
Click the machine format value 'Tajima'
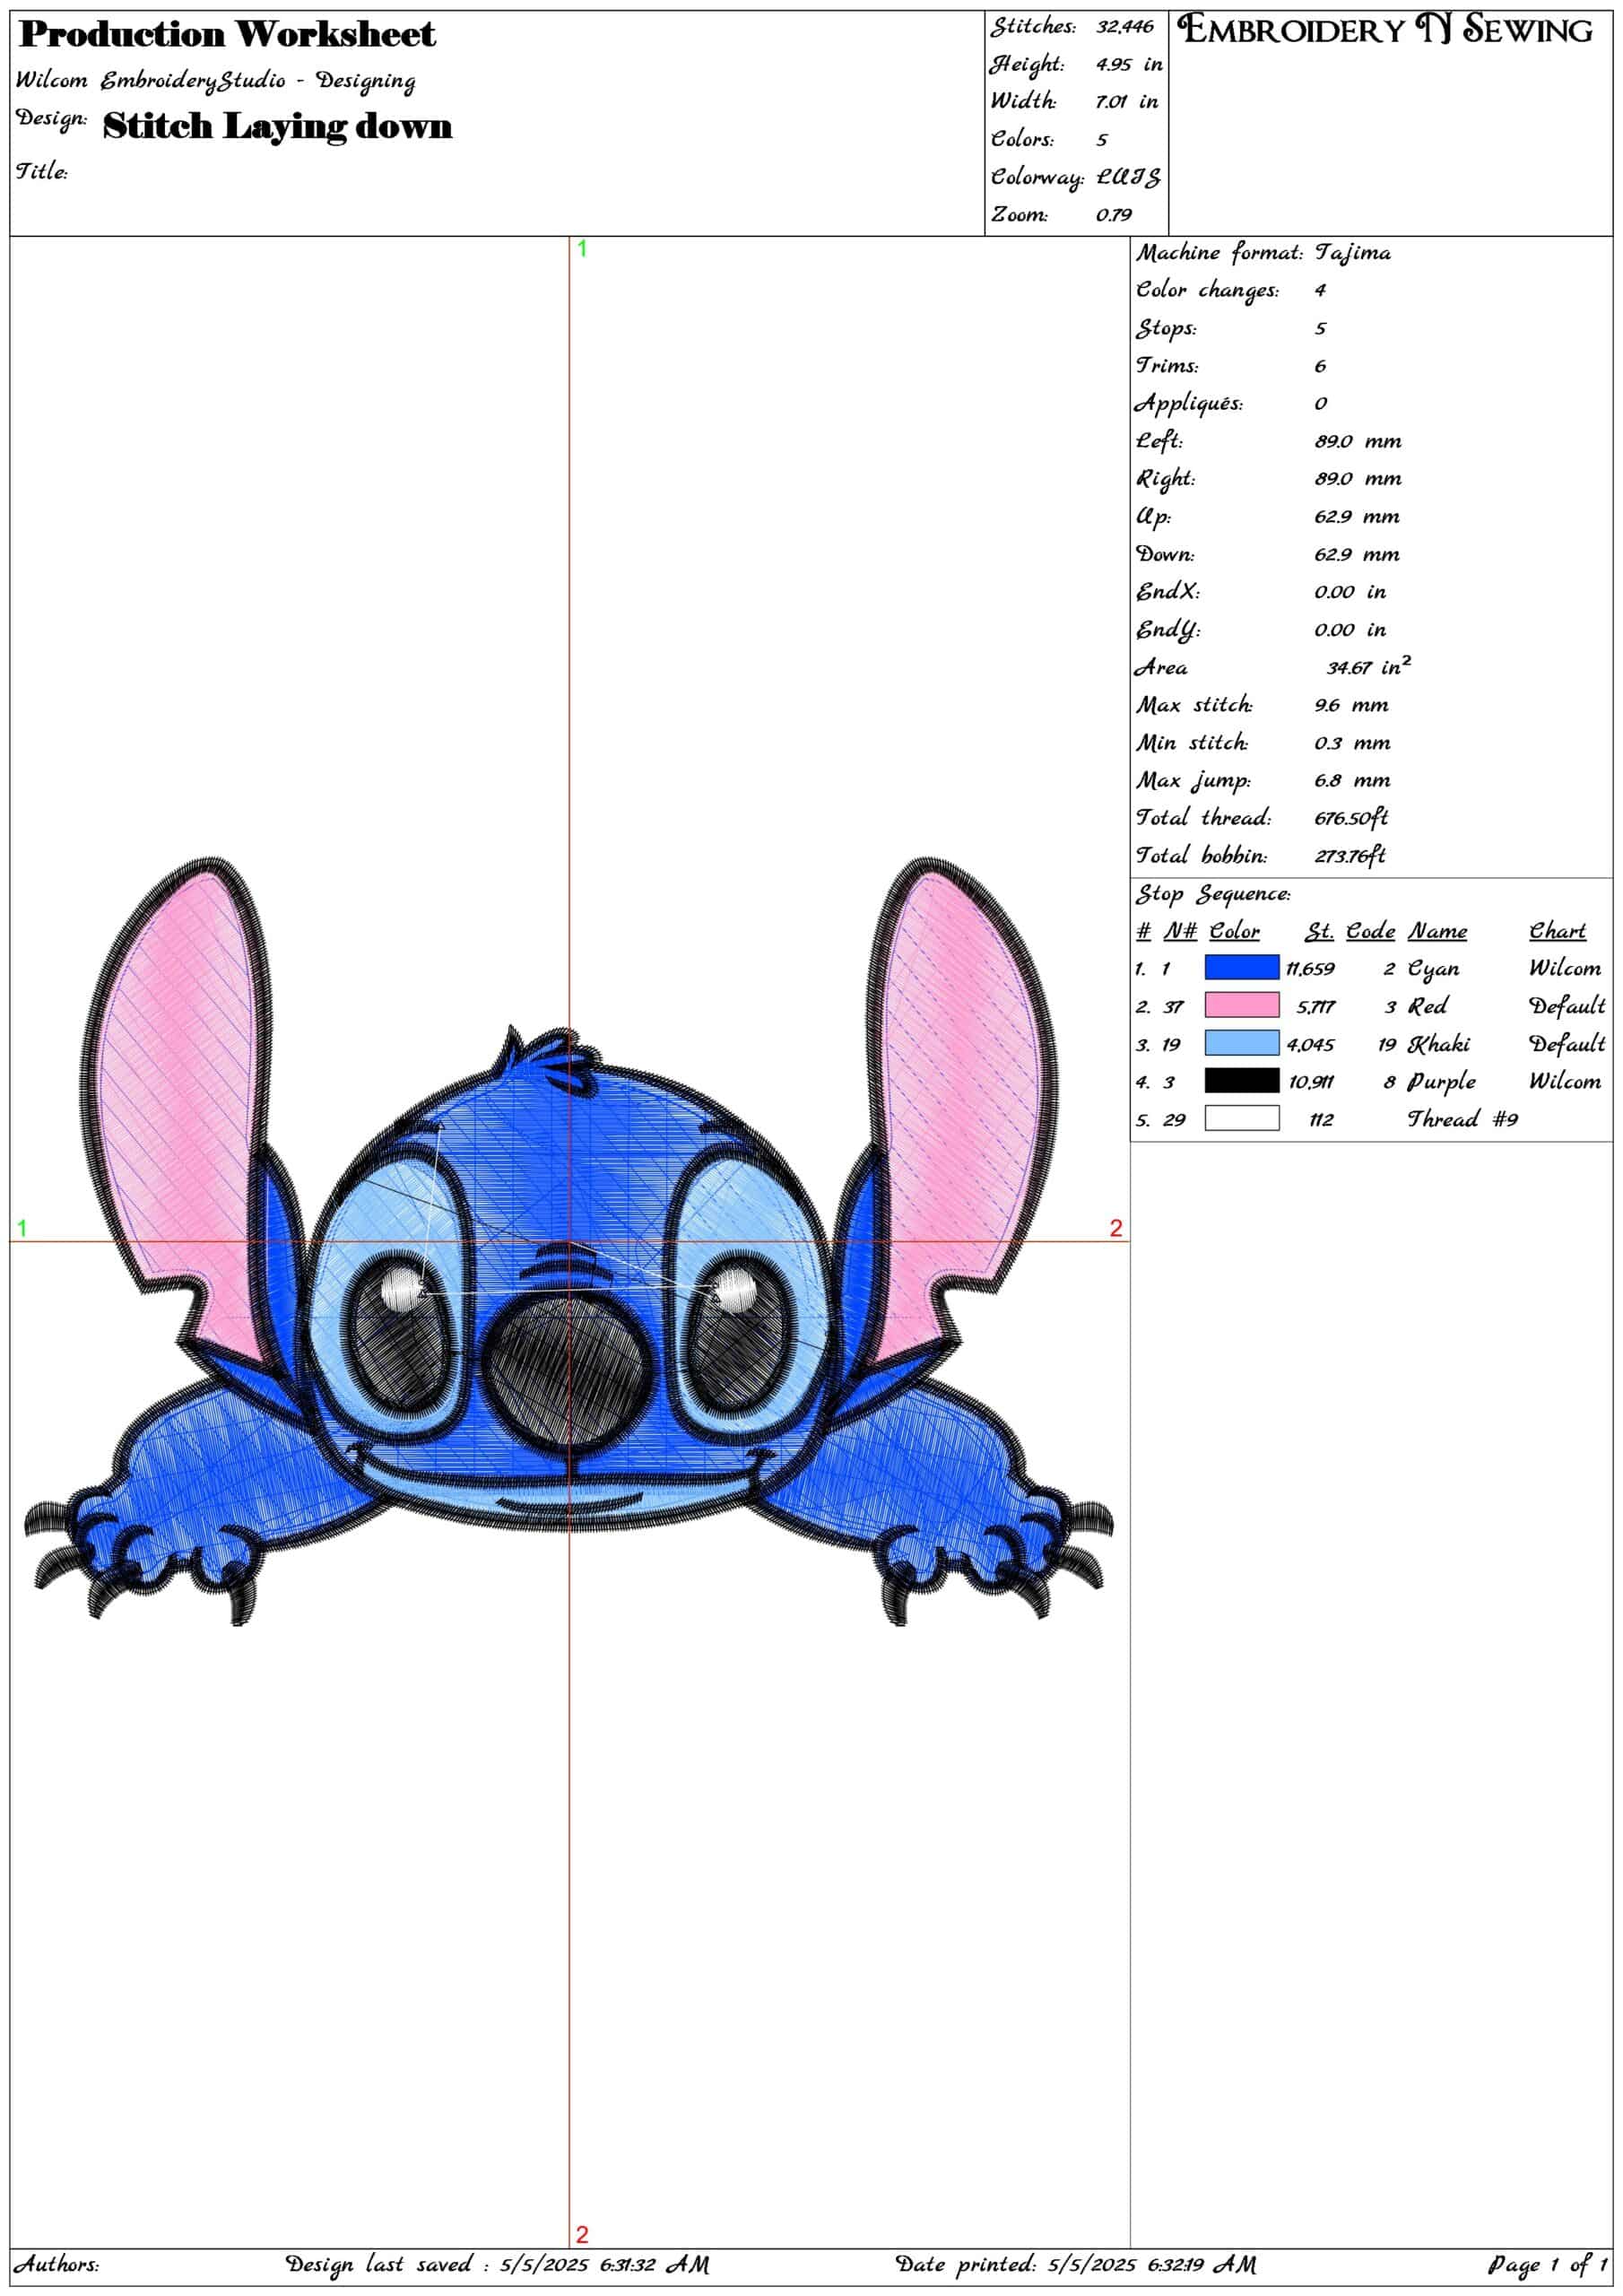tap(1352, 253)
